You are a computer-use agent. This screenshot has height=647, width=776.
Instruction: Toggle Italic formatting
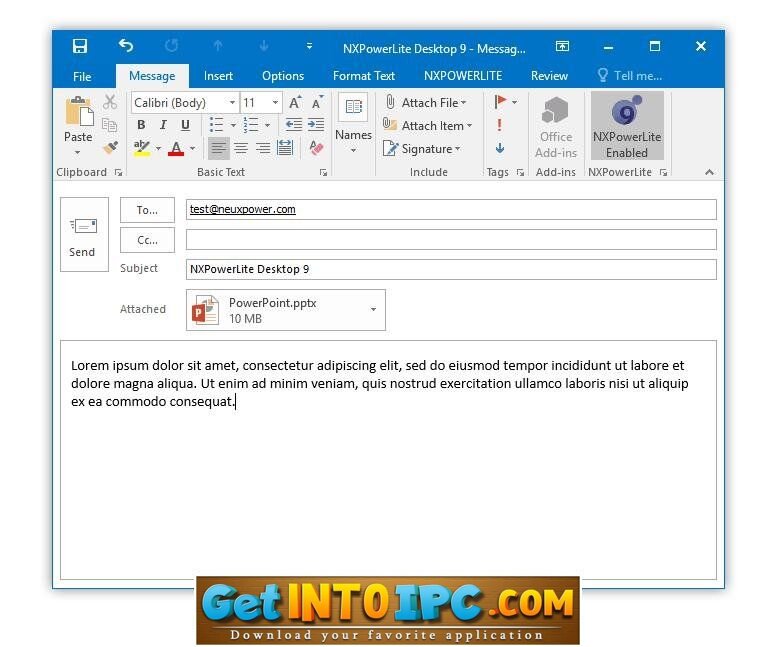pos(163,125)
